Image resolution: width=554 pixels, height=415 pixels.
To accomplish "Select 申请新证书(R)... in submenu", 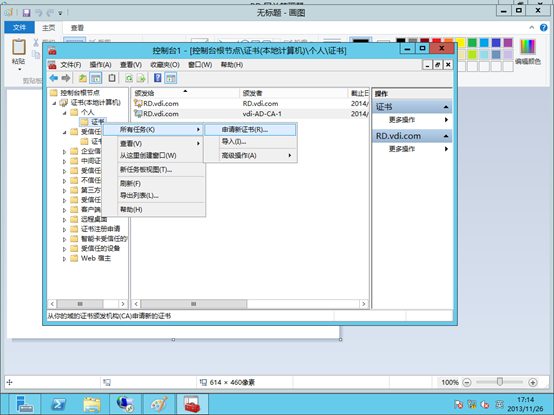I will click(x=250, y=130).
